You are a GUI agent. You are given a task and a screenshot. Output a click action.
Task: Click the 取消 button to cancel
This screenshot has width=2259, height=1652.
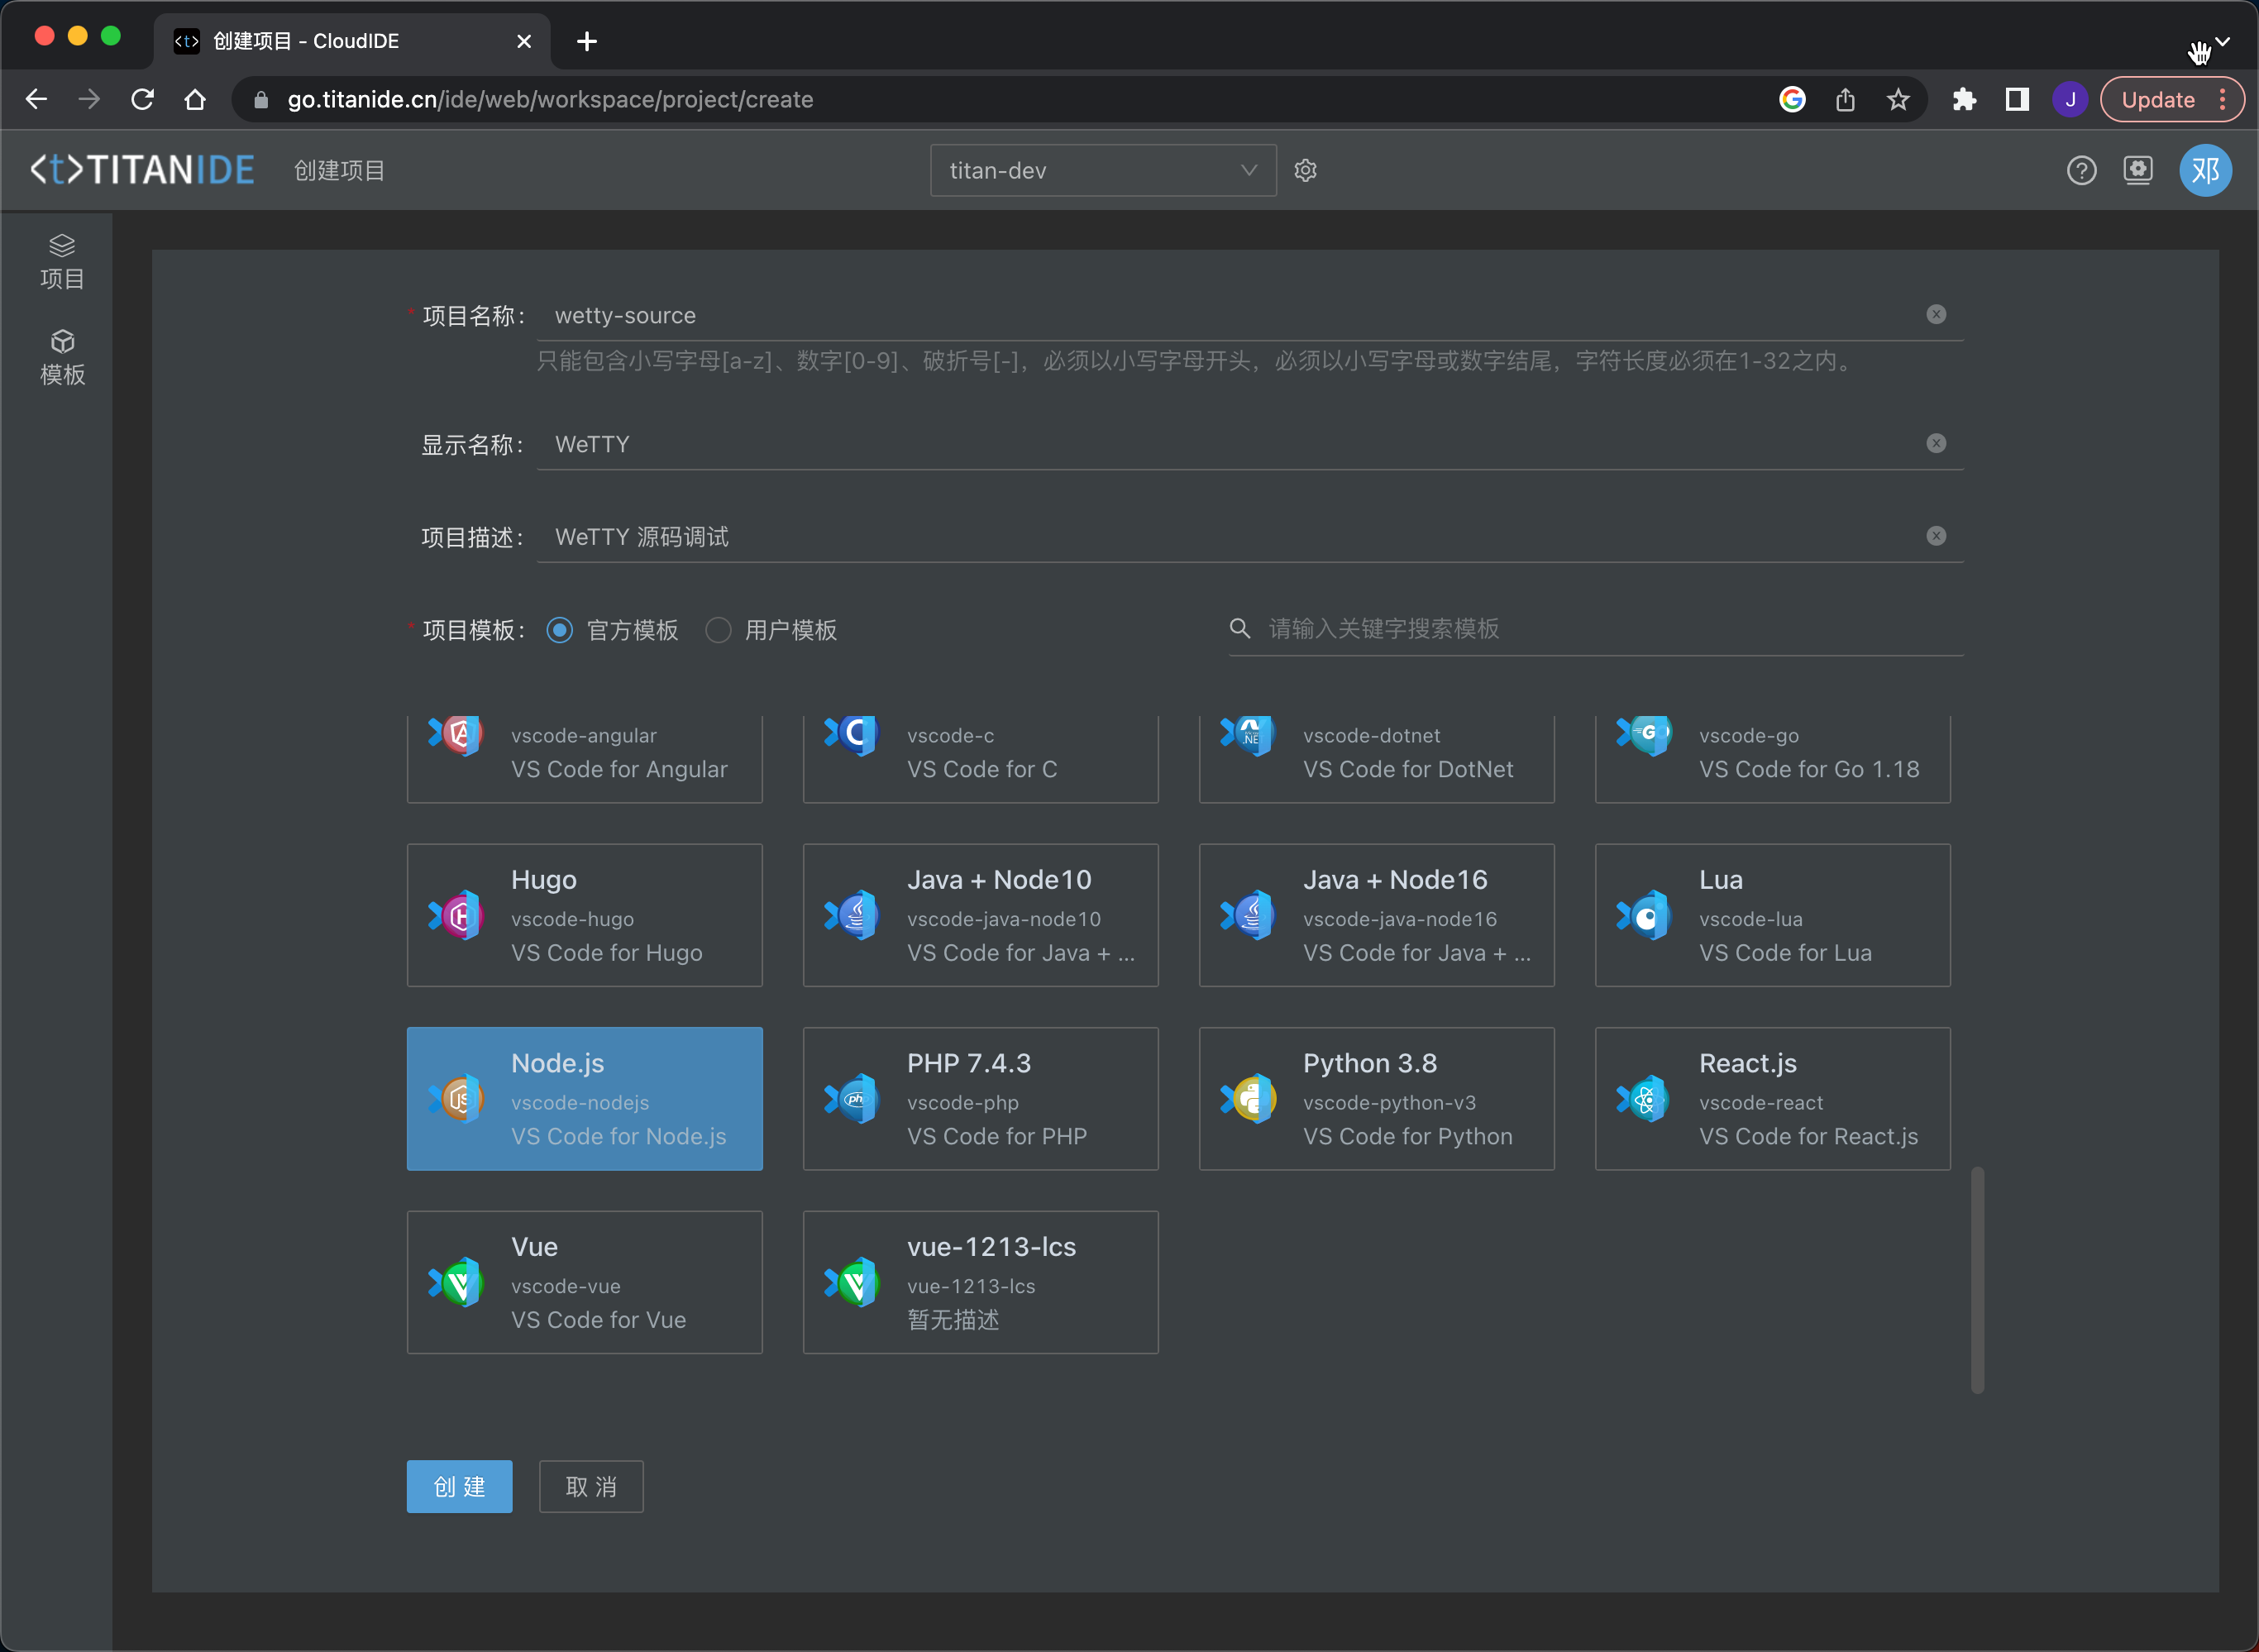[590, 1486]
